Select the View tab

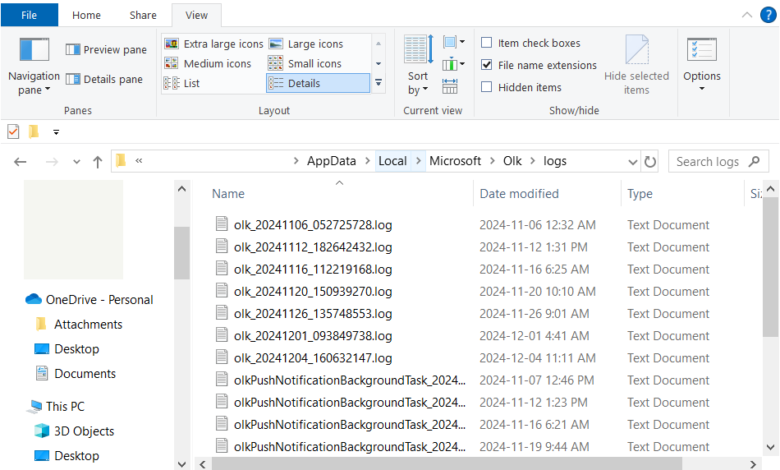coord(196,15)
